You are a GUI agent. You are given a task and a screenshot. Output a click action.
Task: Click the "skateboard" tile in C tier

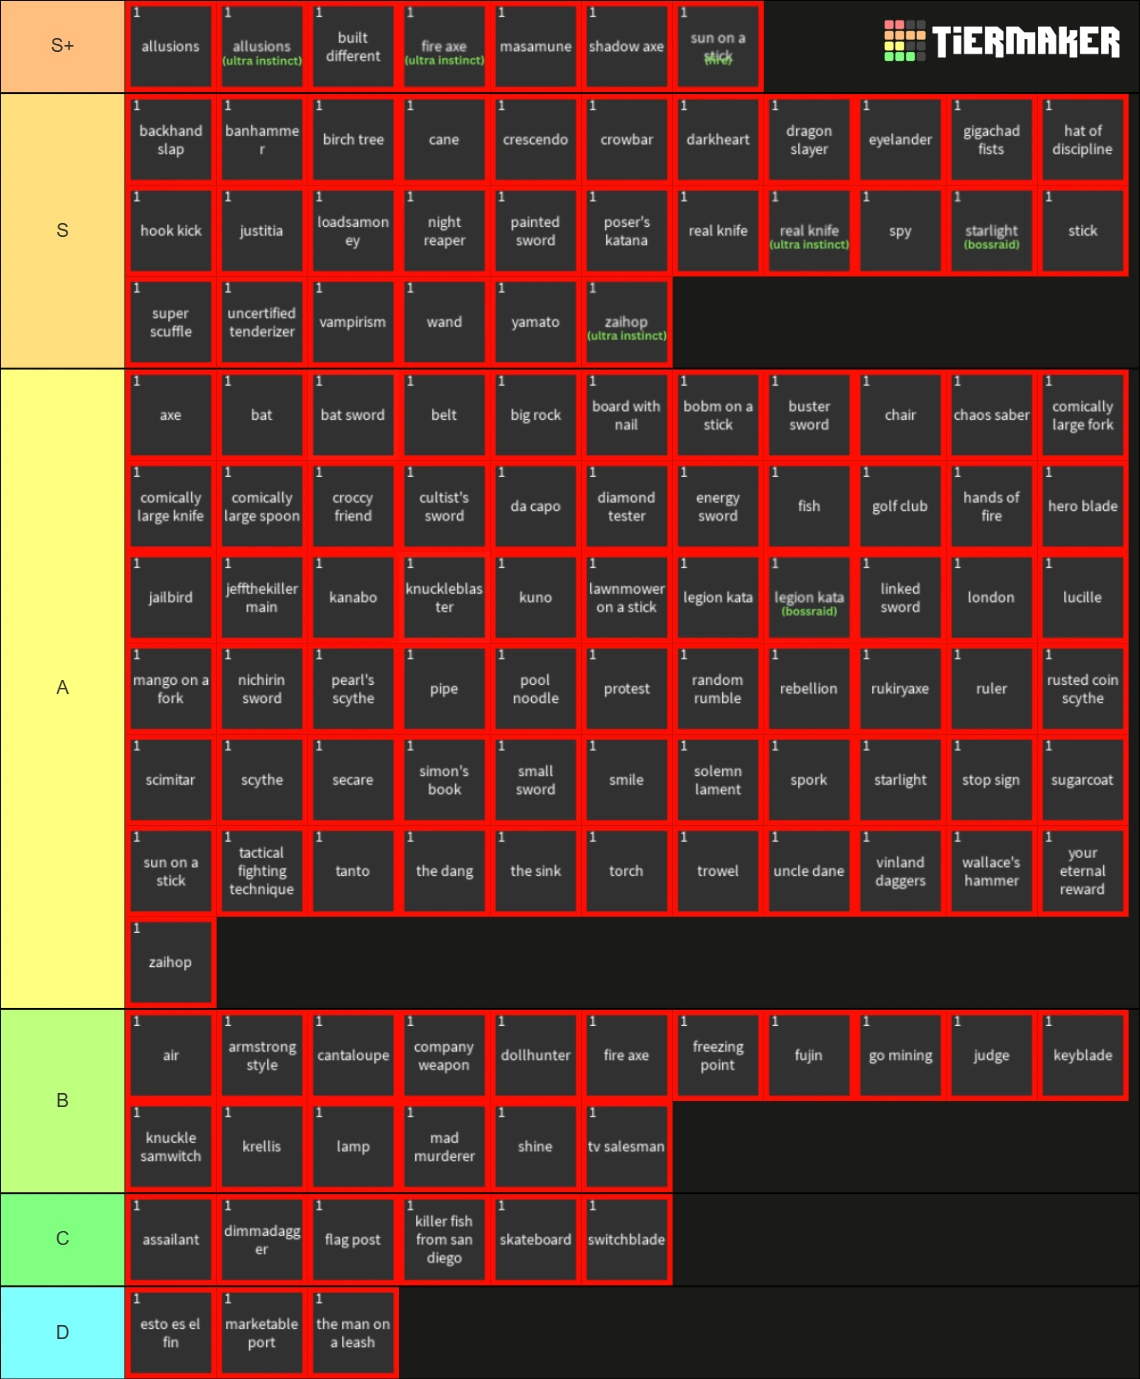[x=535, y=1239]
